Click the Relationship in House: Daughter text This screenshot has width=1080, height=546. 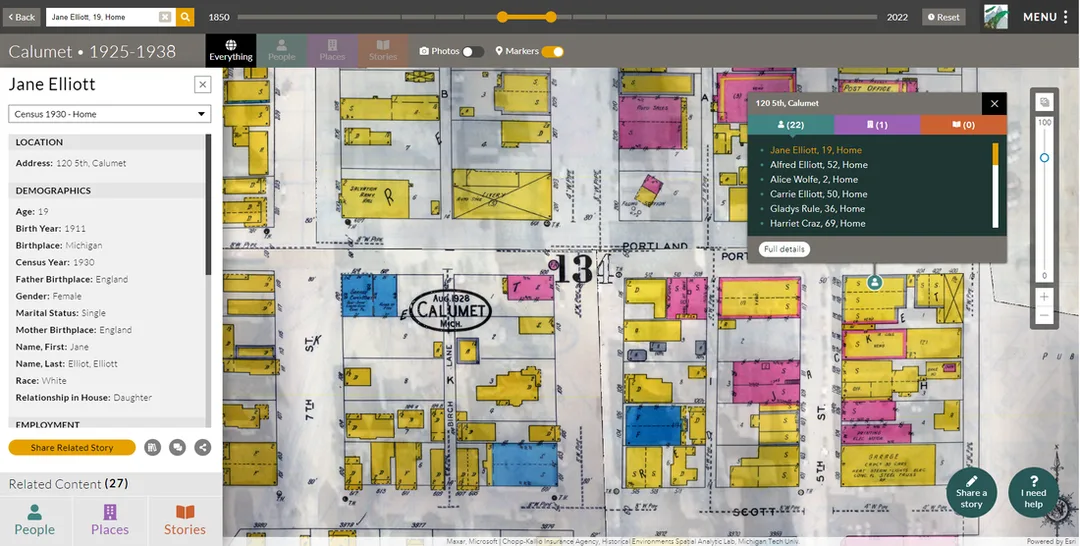[x=84, y=397]
